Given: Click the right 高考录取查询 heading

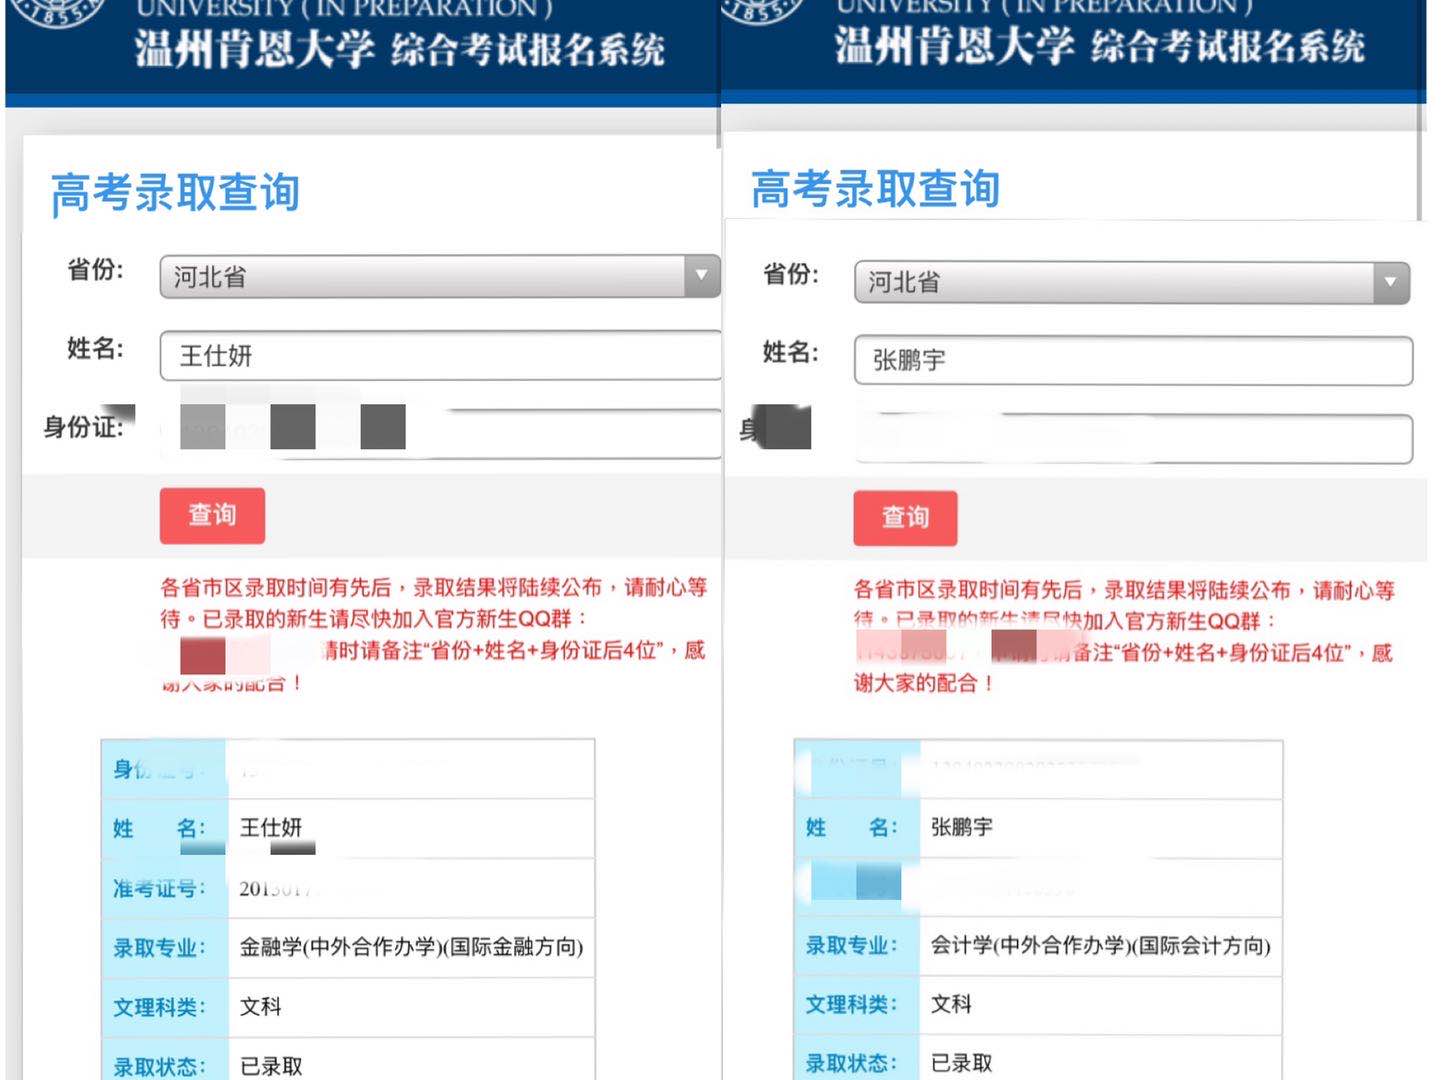Looking at the screenshot, I should (x=875, y=189).
